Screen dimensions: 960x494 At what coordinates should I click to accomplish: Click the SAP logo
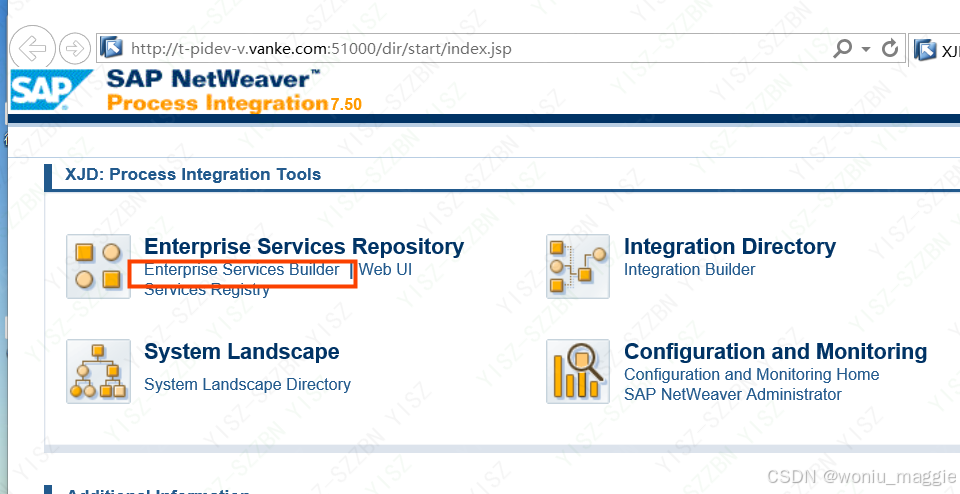click(51, 89)
